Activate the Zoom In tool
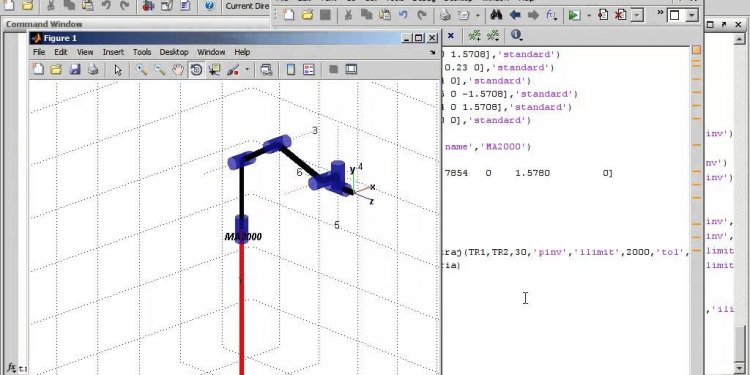The width and height of the screenshot is (750, 375). pos(141,70)
